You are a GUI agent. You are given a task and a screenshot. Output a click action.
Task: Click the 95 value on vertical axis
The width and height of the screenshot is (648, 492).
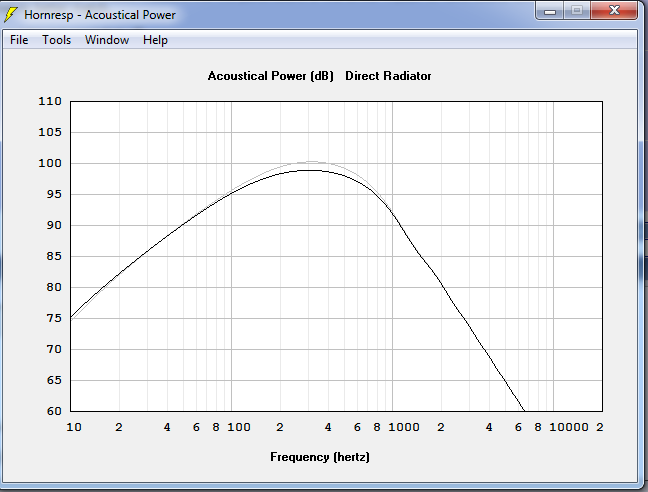[54, 194]
